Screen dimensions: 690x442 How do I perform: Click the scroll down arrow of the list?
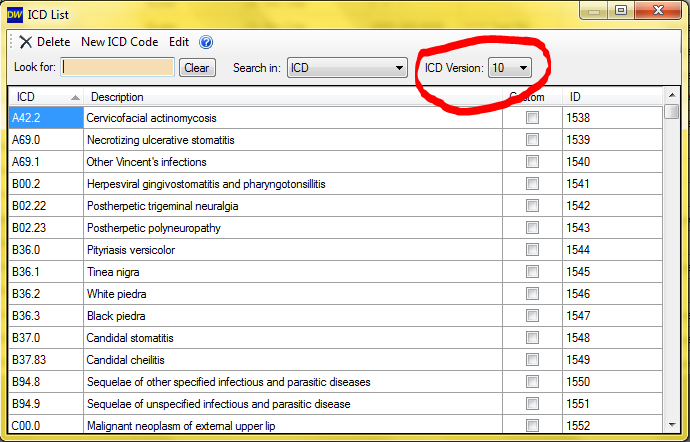672,425
